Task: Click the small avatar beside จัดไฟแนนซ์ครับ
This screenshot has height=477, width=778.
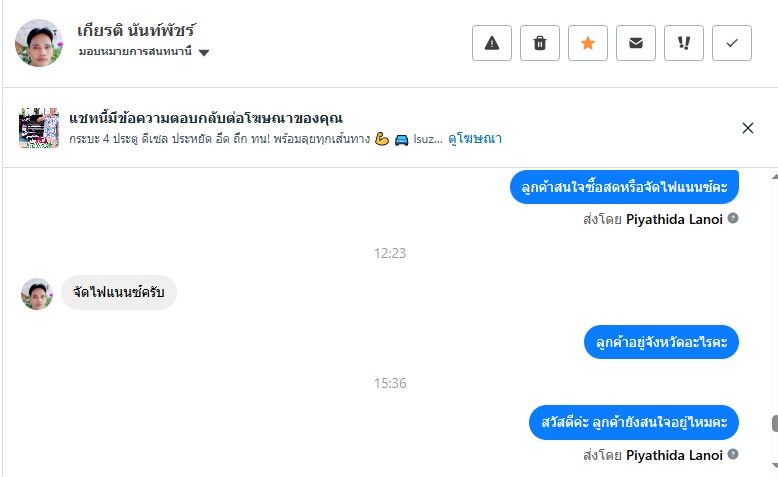Action: tap(37, 294)
